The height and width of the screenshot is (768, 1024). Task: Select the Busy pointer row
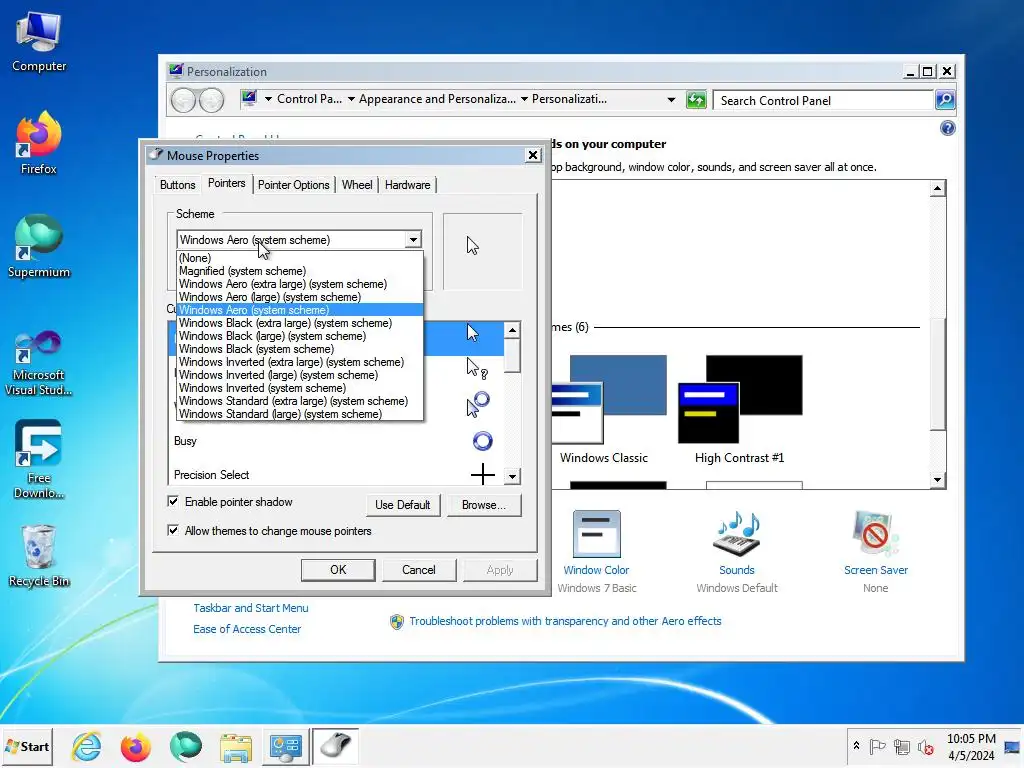(x=336, y=441)
